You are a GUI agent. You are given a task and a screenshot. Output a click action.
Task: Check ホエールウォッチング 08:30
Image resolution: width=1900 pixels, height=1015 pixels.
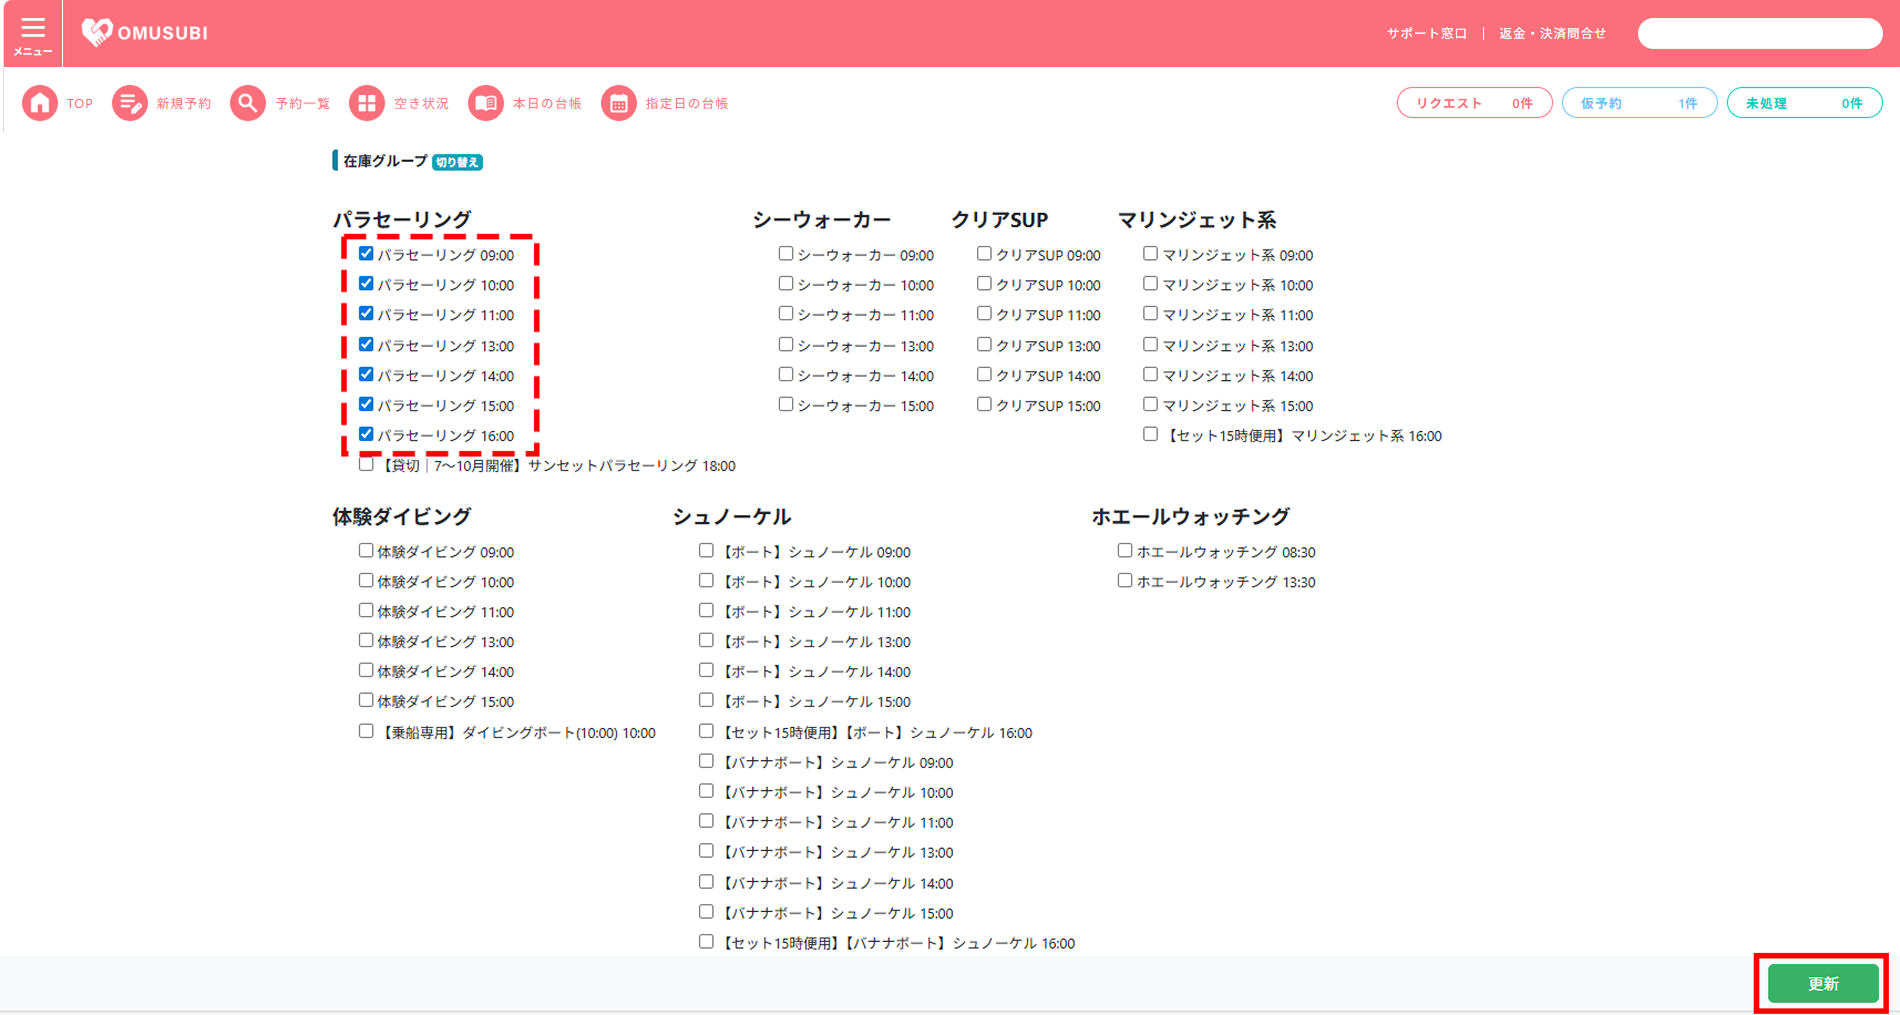coord(1125,551)
